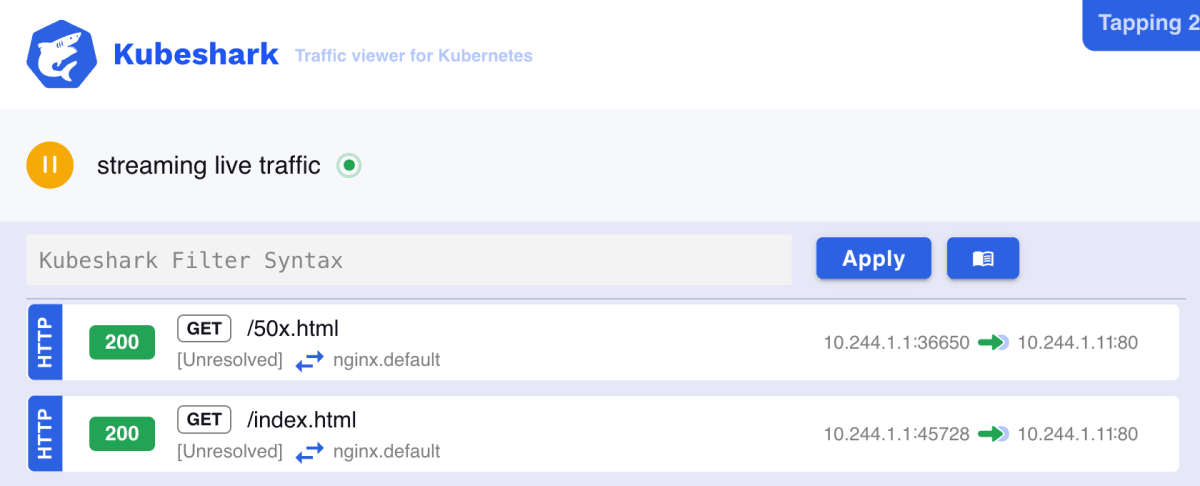This screenshot has height=486, width=1200.
Task: Open the filter syntax guide book icon
Action: pyautogui.click(x=983, y=258)
